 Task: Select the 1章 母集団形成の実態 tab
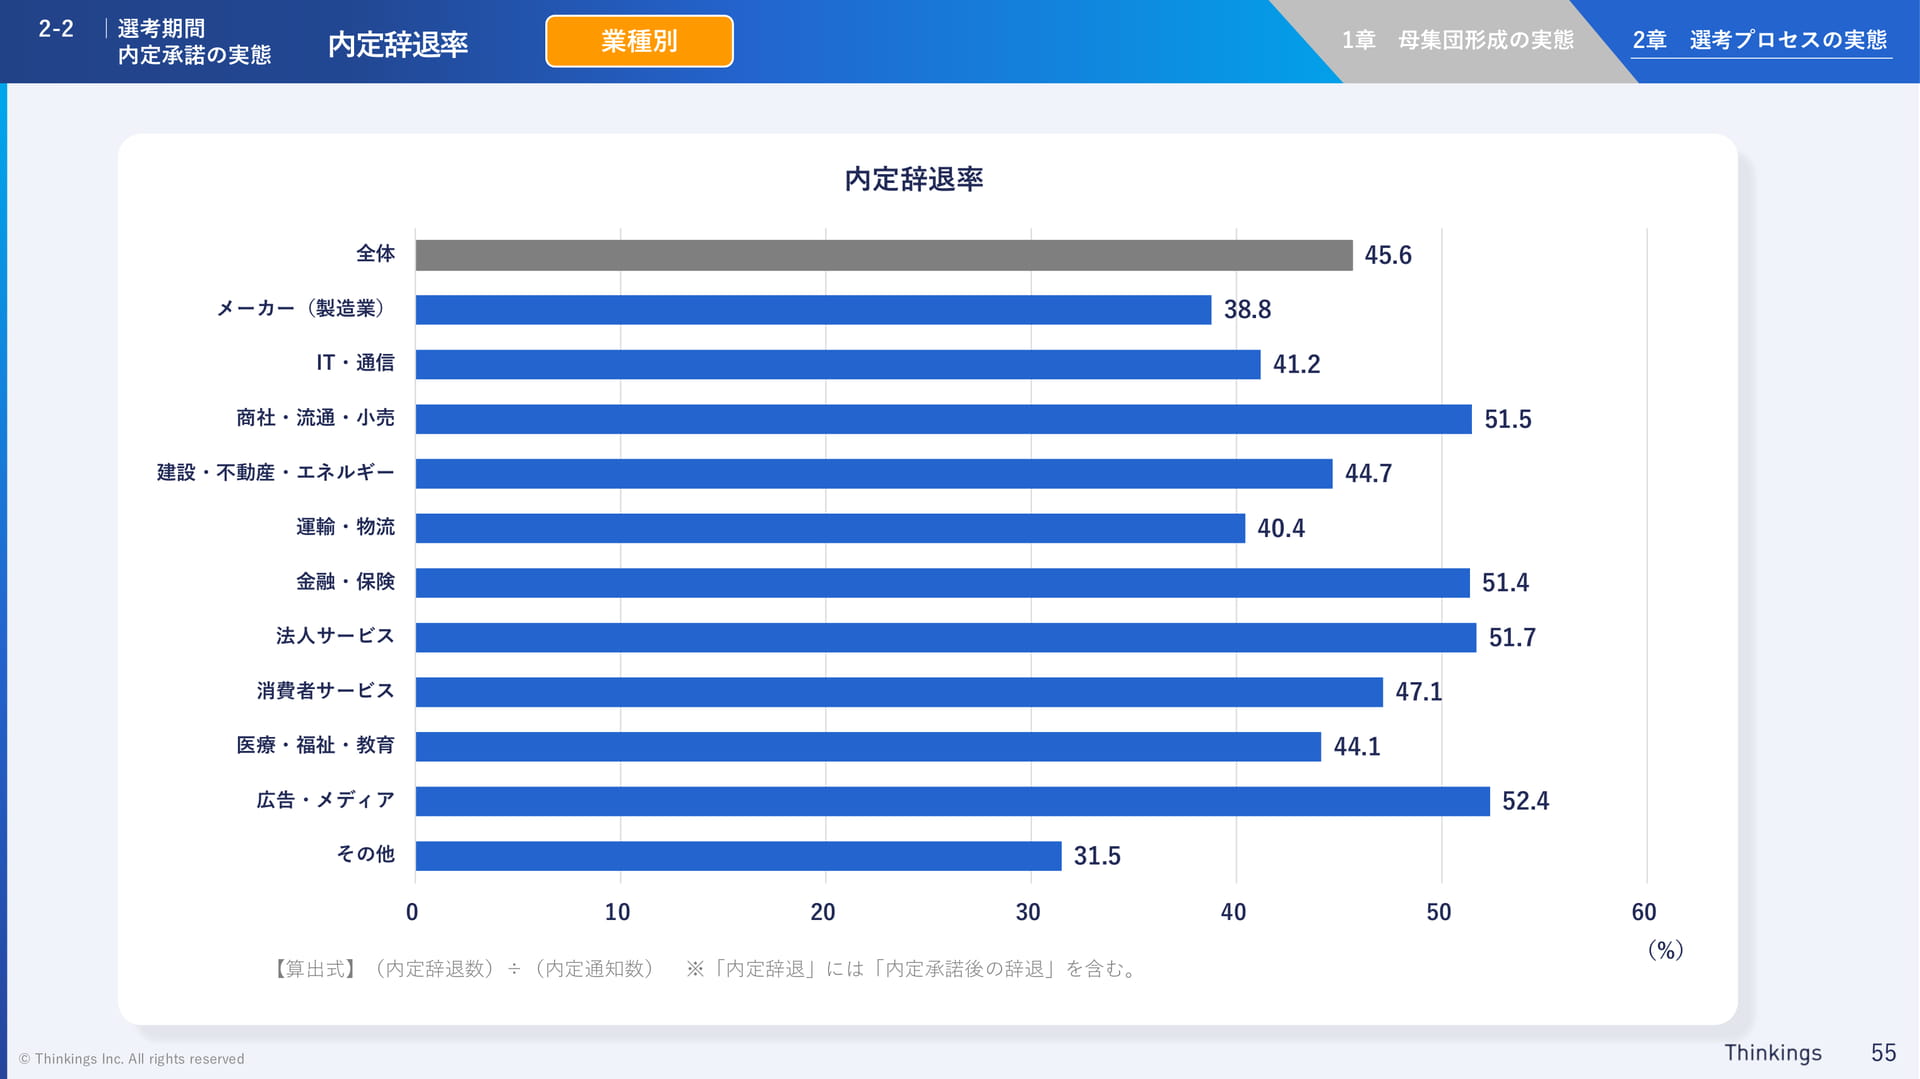coord(1457,40)
